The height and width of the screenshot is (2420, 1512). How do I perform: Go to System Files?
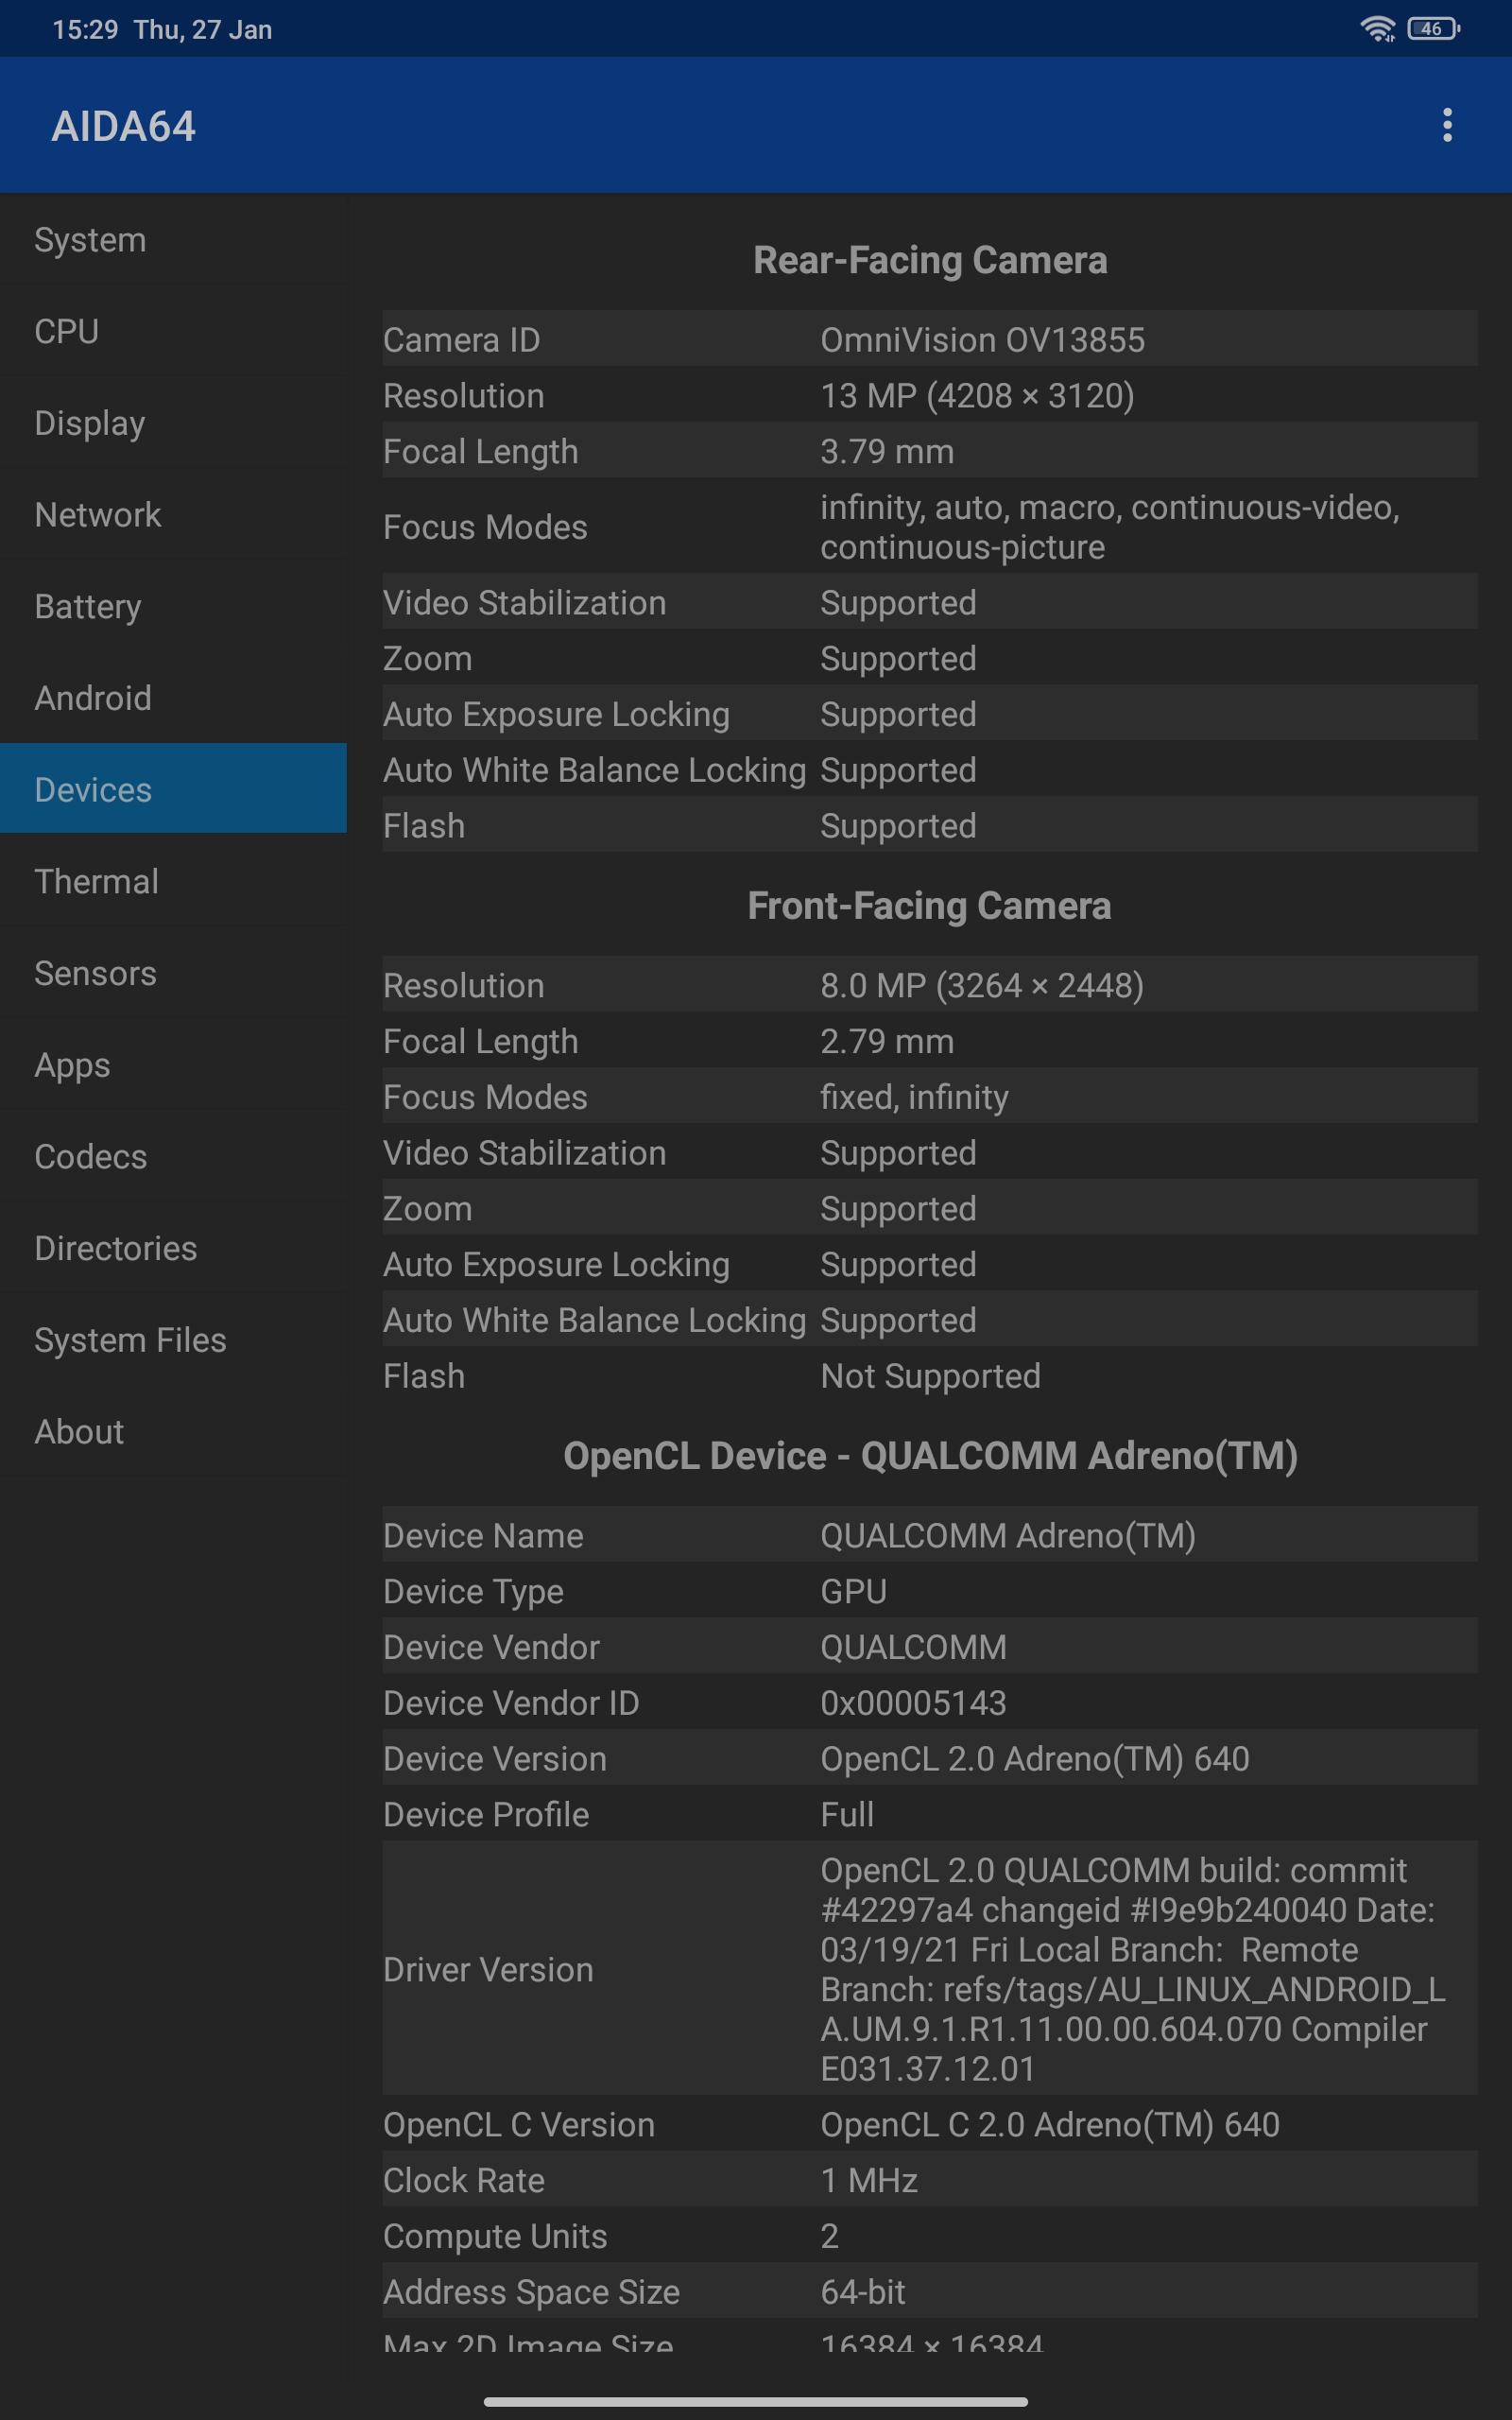174,1340
